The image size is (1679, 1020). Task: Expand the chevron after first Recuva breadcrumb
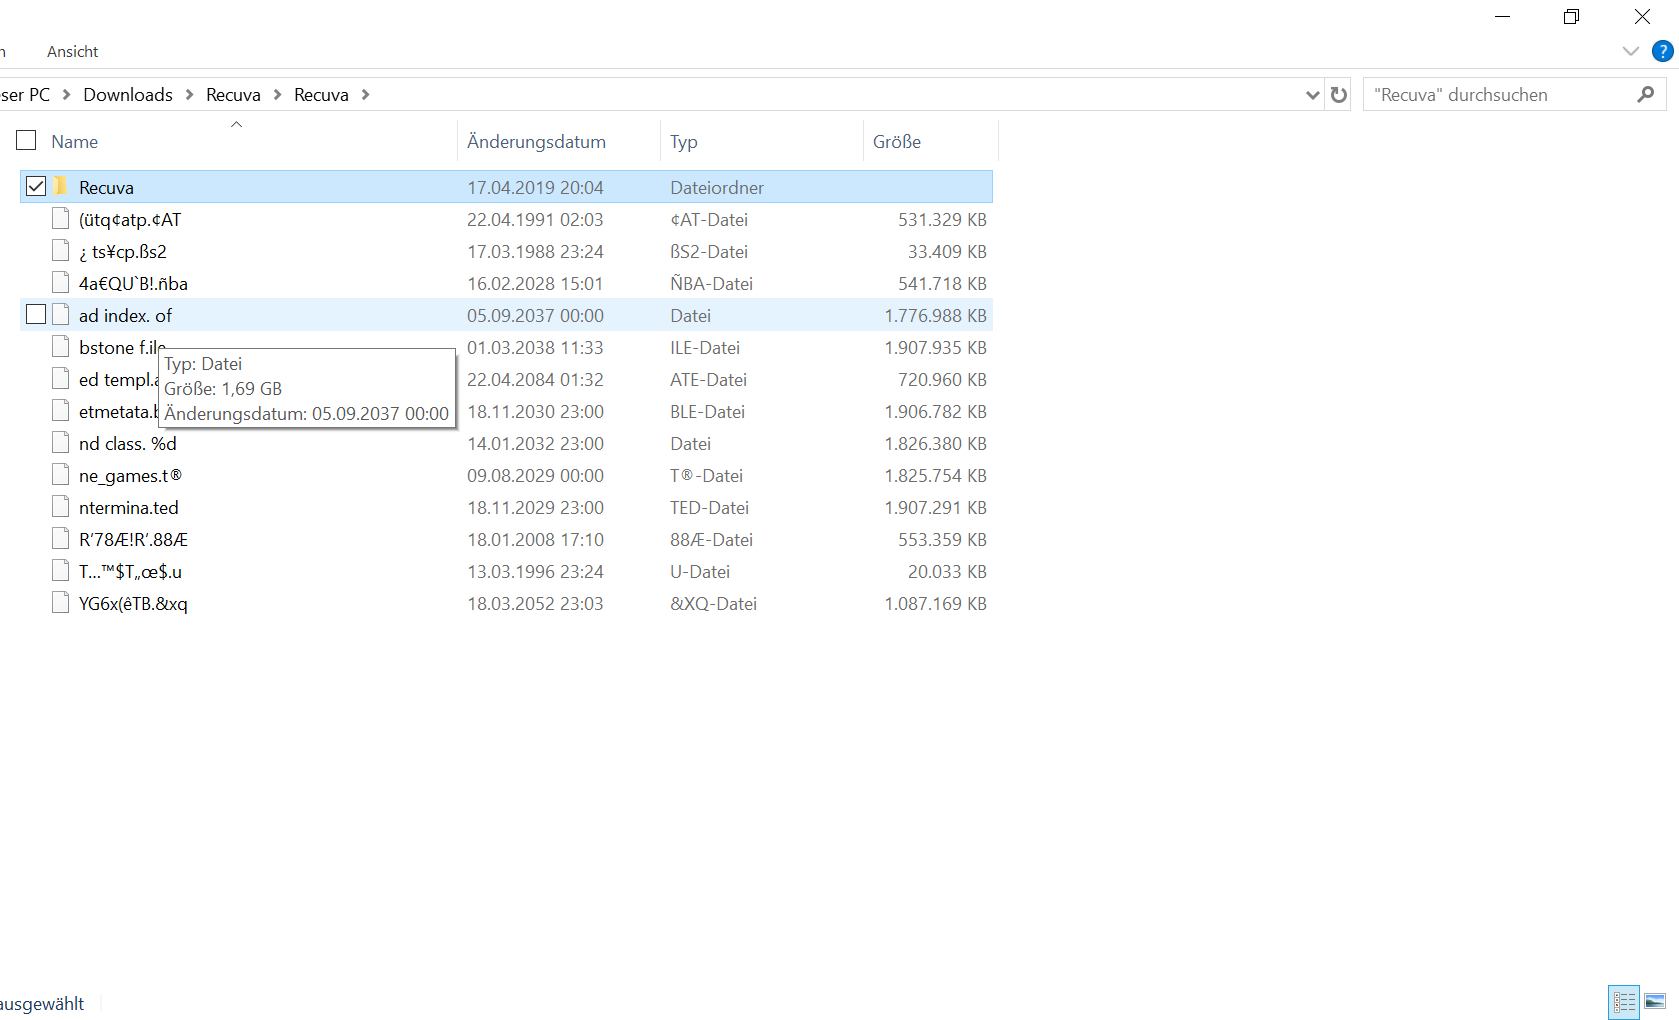(277, 95)
